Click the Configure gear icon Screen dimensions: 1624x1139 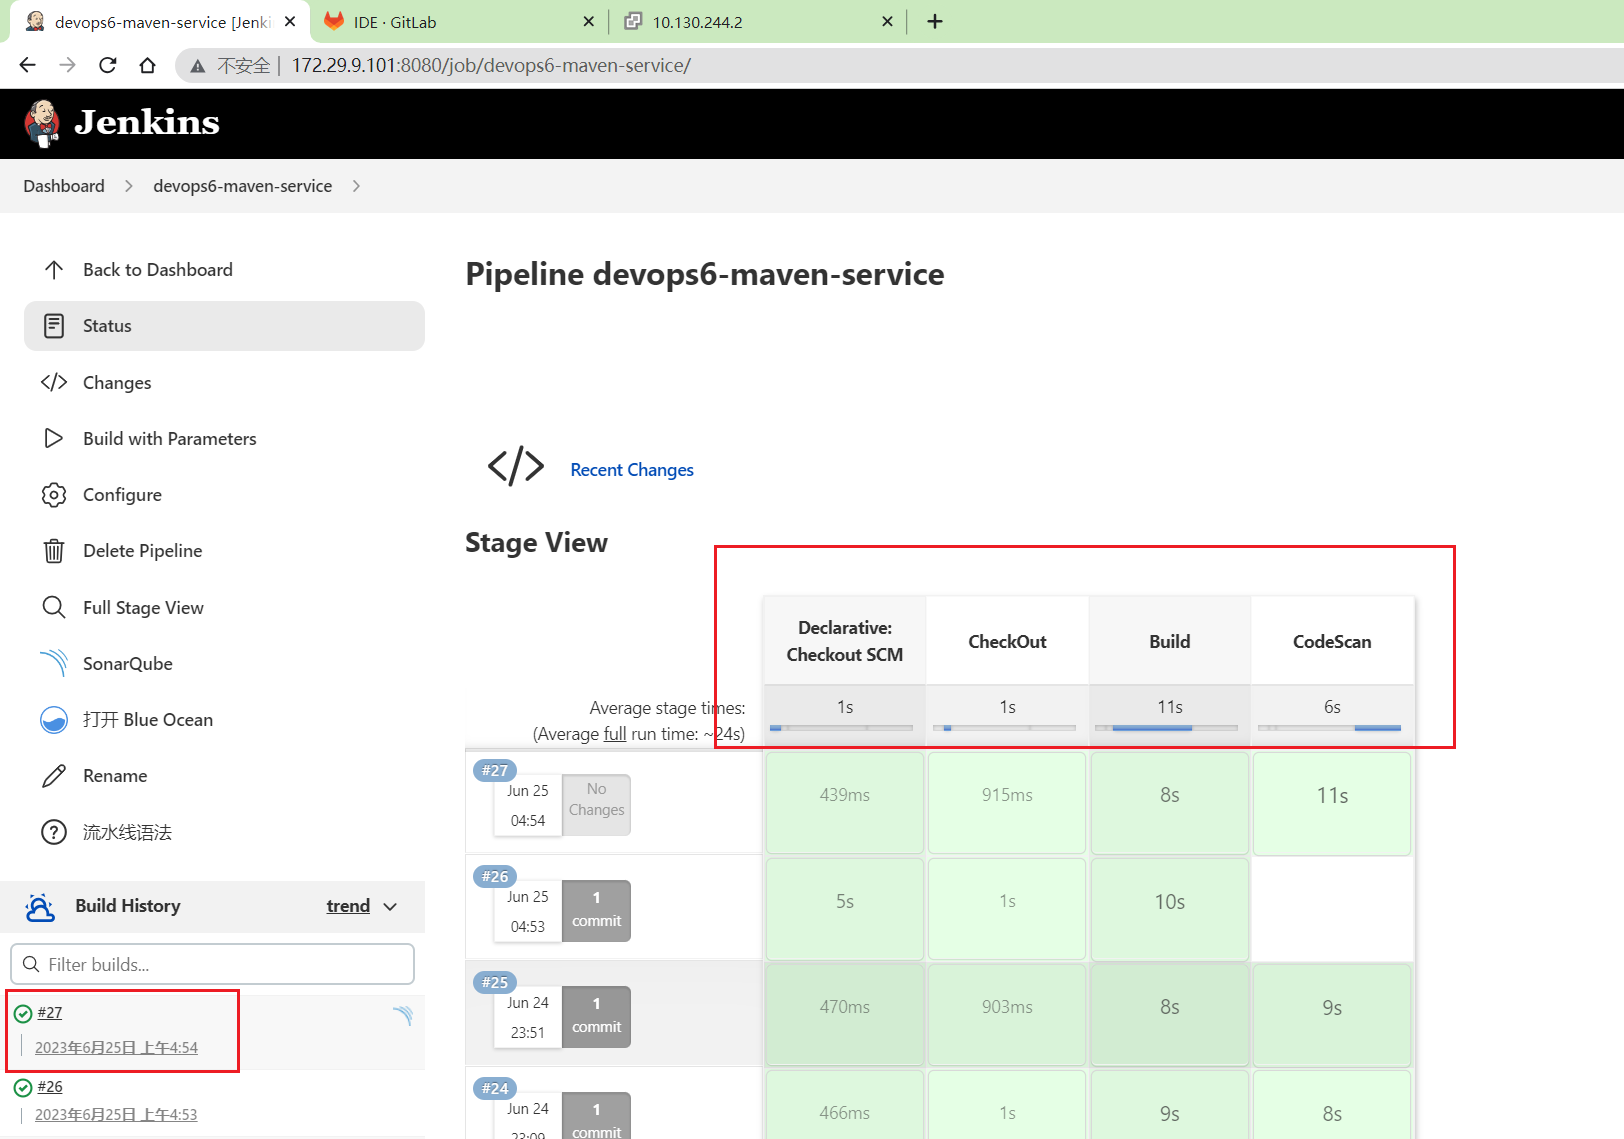pos(54,495)
